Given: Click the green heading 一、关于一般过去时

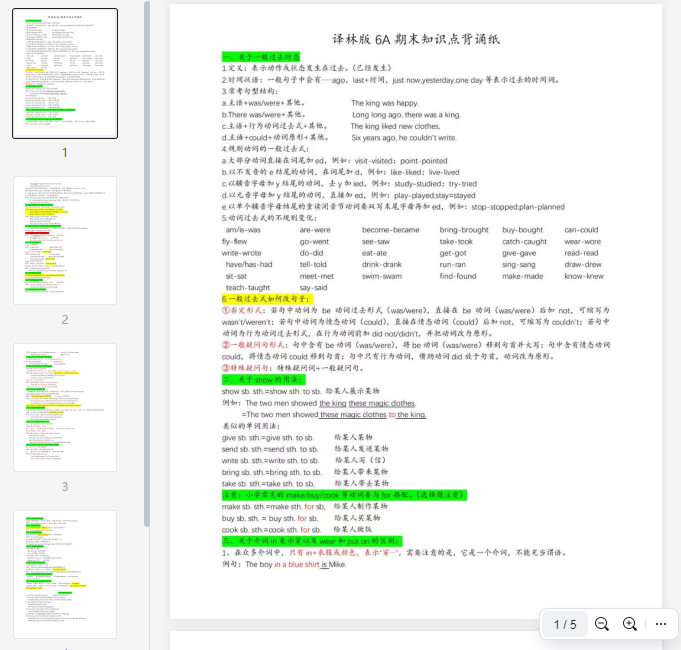Looking at the screenshot, I should pos(261,57).
